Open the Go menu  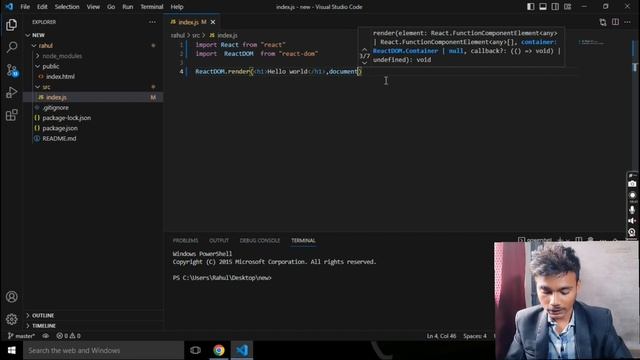pos(111,7)
